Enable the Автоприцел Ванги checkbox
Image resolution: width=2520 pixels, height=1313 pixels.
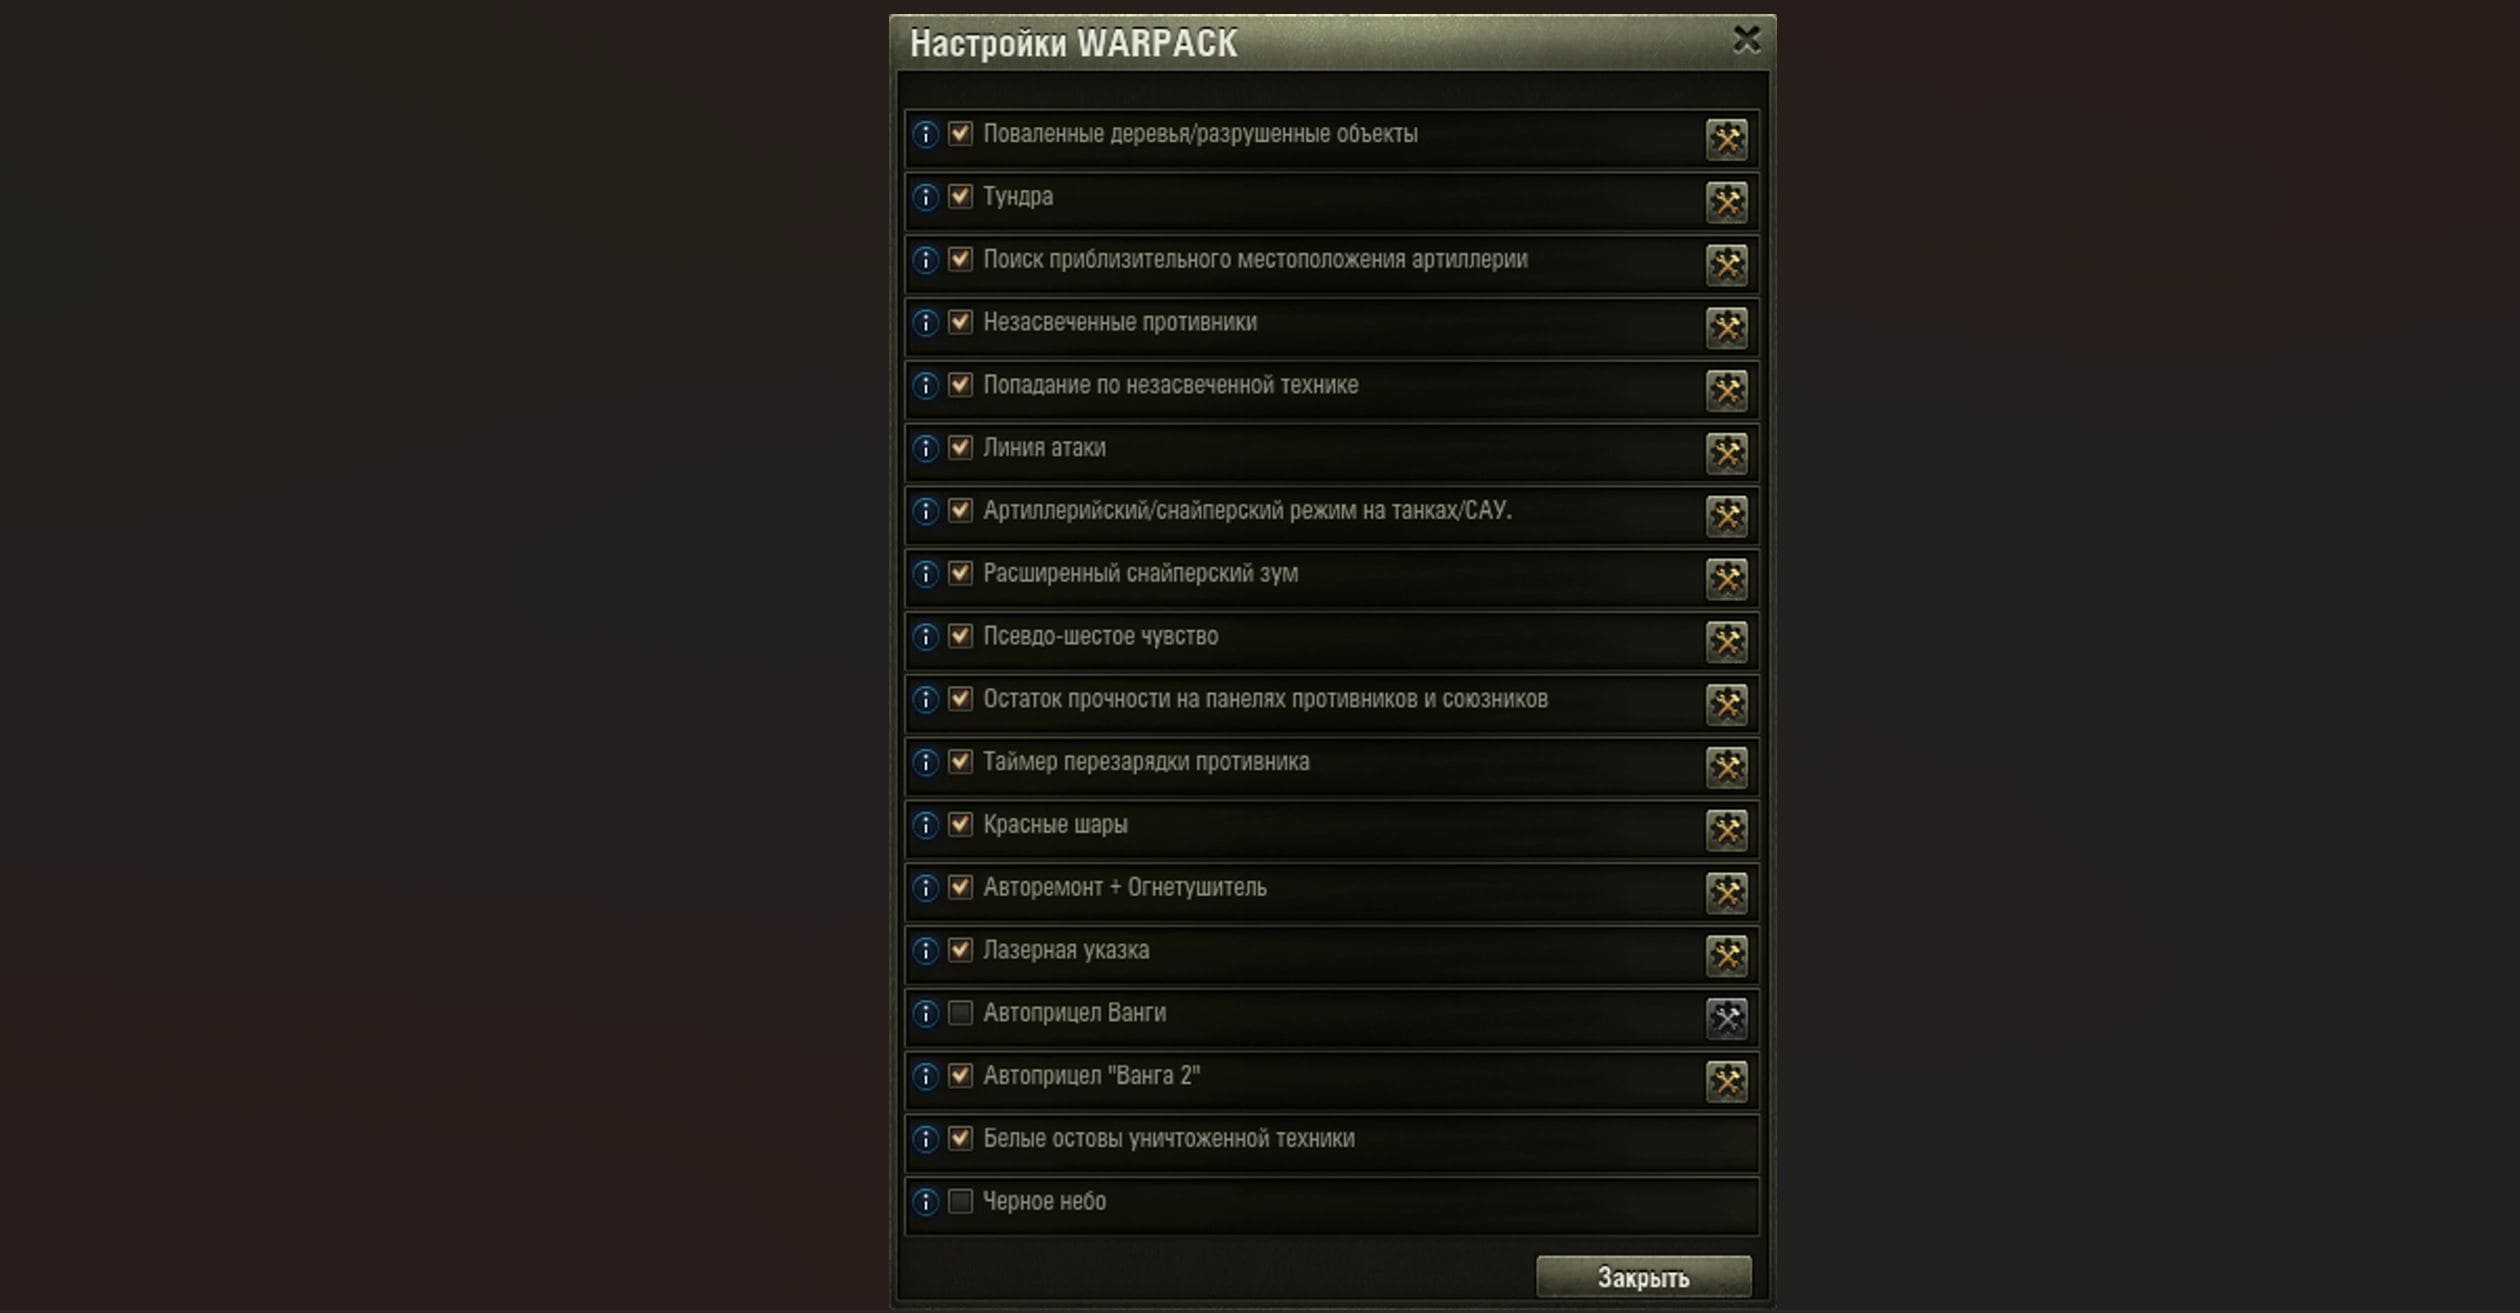pyautogui.click(x=960, y=1013)
